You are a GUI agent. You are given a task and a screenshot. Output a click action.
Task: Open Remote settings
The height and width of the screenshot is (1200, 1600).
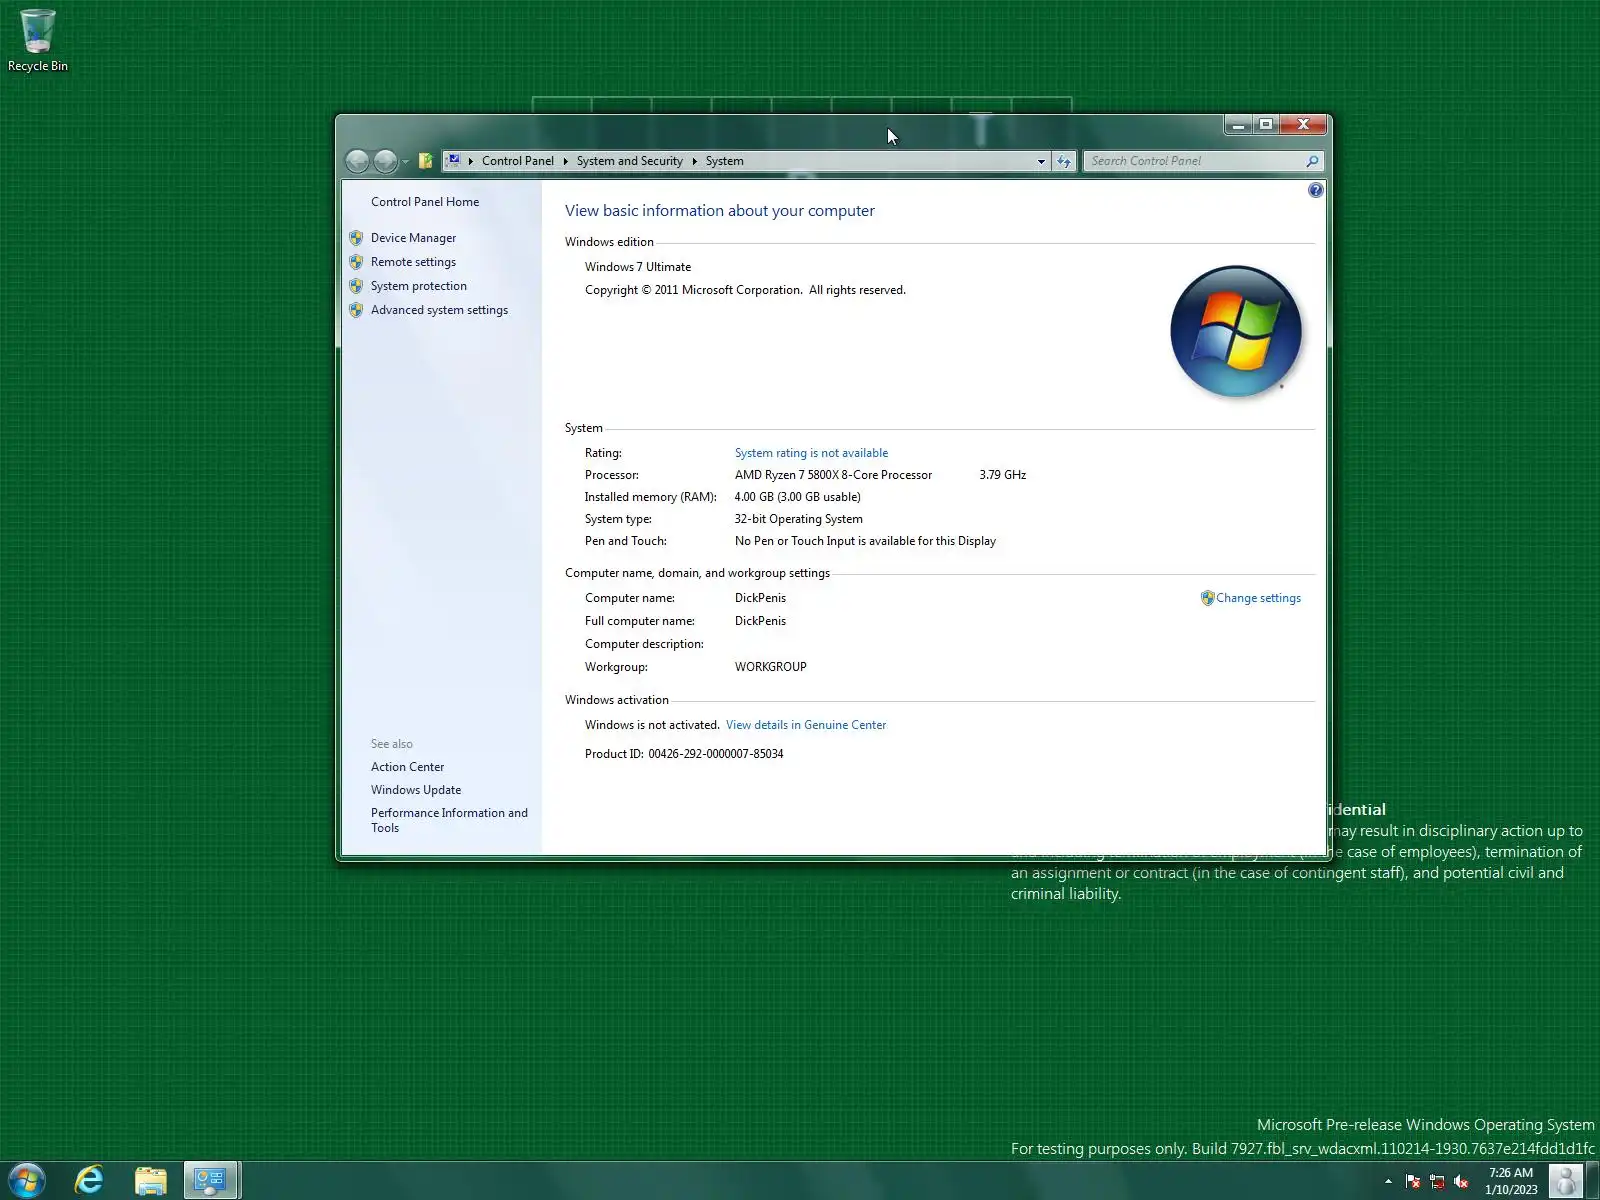coord(413,262)
